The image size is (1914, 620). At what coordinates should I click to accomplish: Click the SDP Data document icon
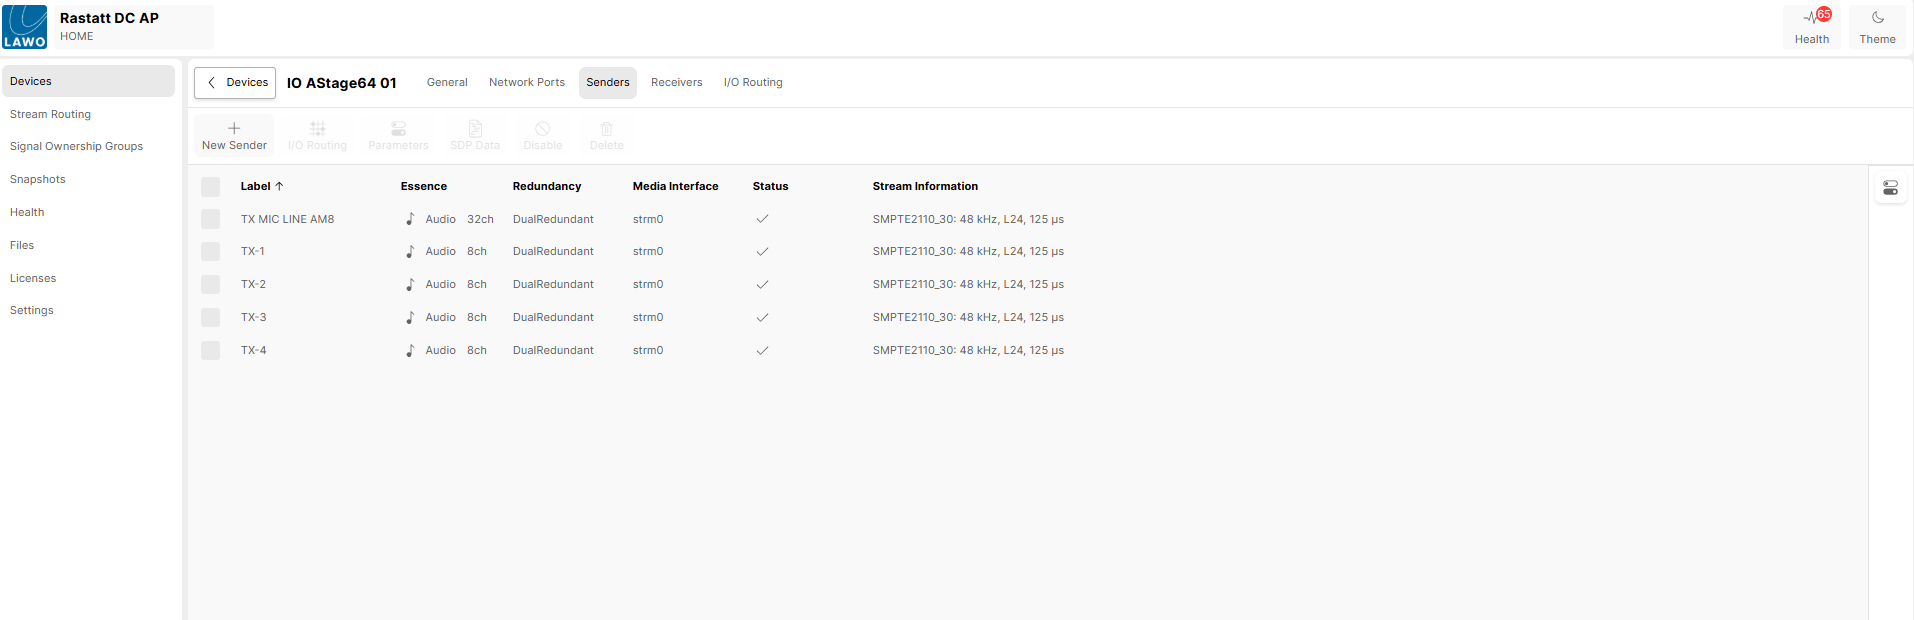click(x=475, y=129)
